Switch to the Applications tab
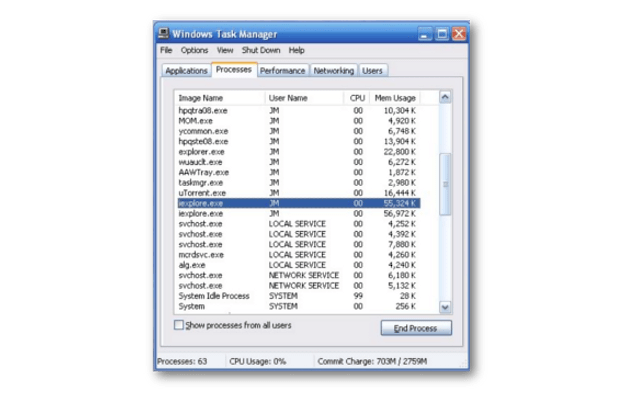 pyautogui.click(x=186, y=71)
